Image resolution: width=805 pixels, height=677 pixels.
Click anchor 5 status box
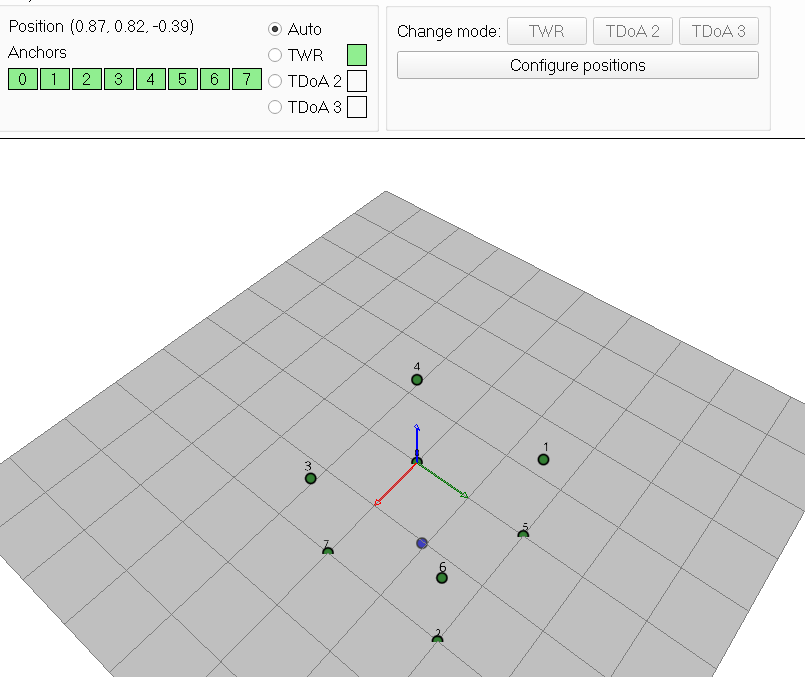coord(182,80)
